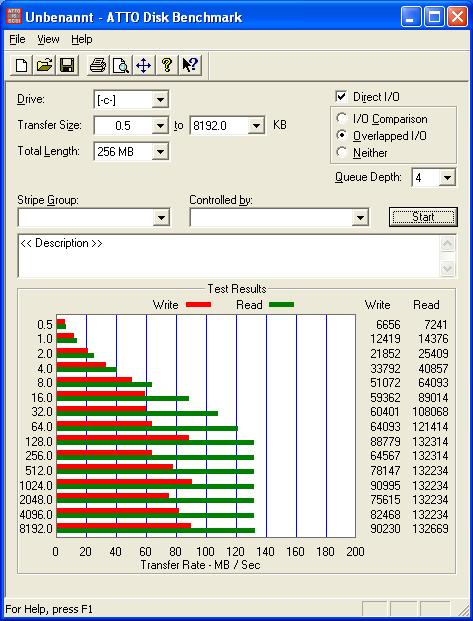Screen dimensions: 473x621
Task: Print results using the printer icon
Action: [x=97, y=65]
